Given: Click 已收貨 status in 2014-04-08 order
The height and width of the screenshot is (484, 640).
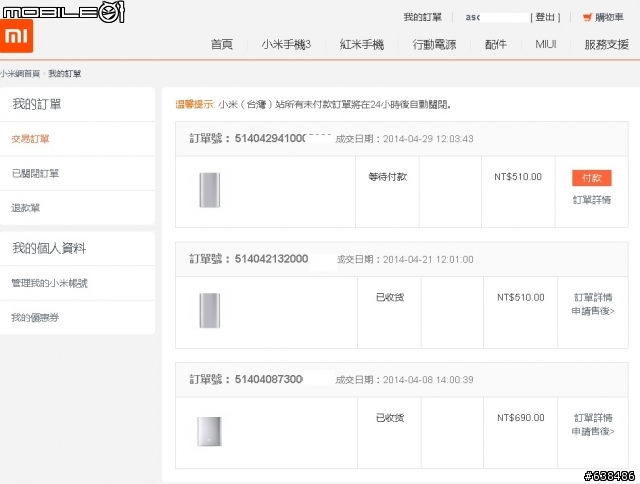Looking at the screenshot, I should tap(390, 417).
